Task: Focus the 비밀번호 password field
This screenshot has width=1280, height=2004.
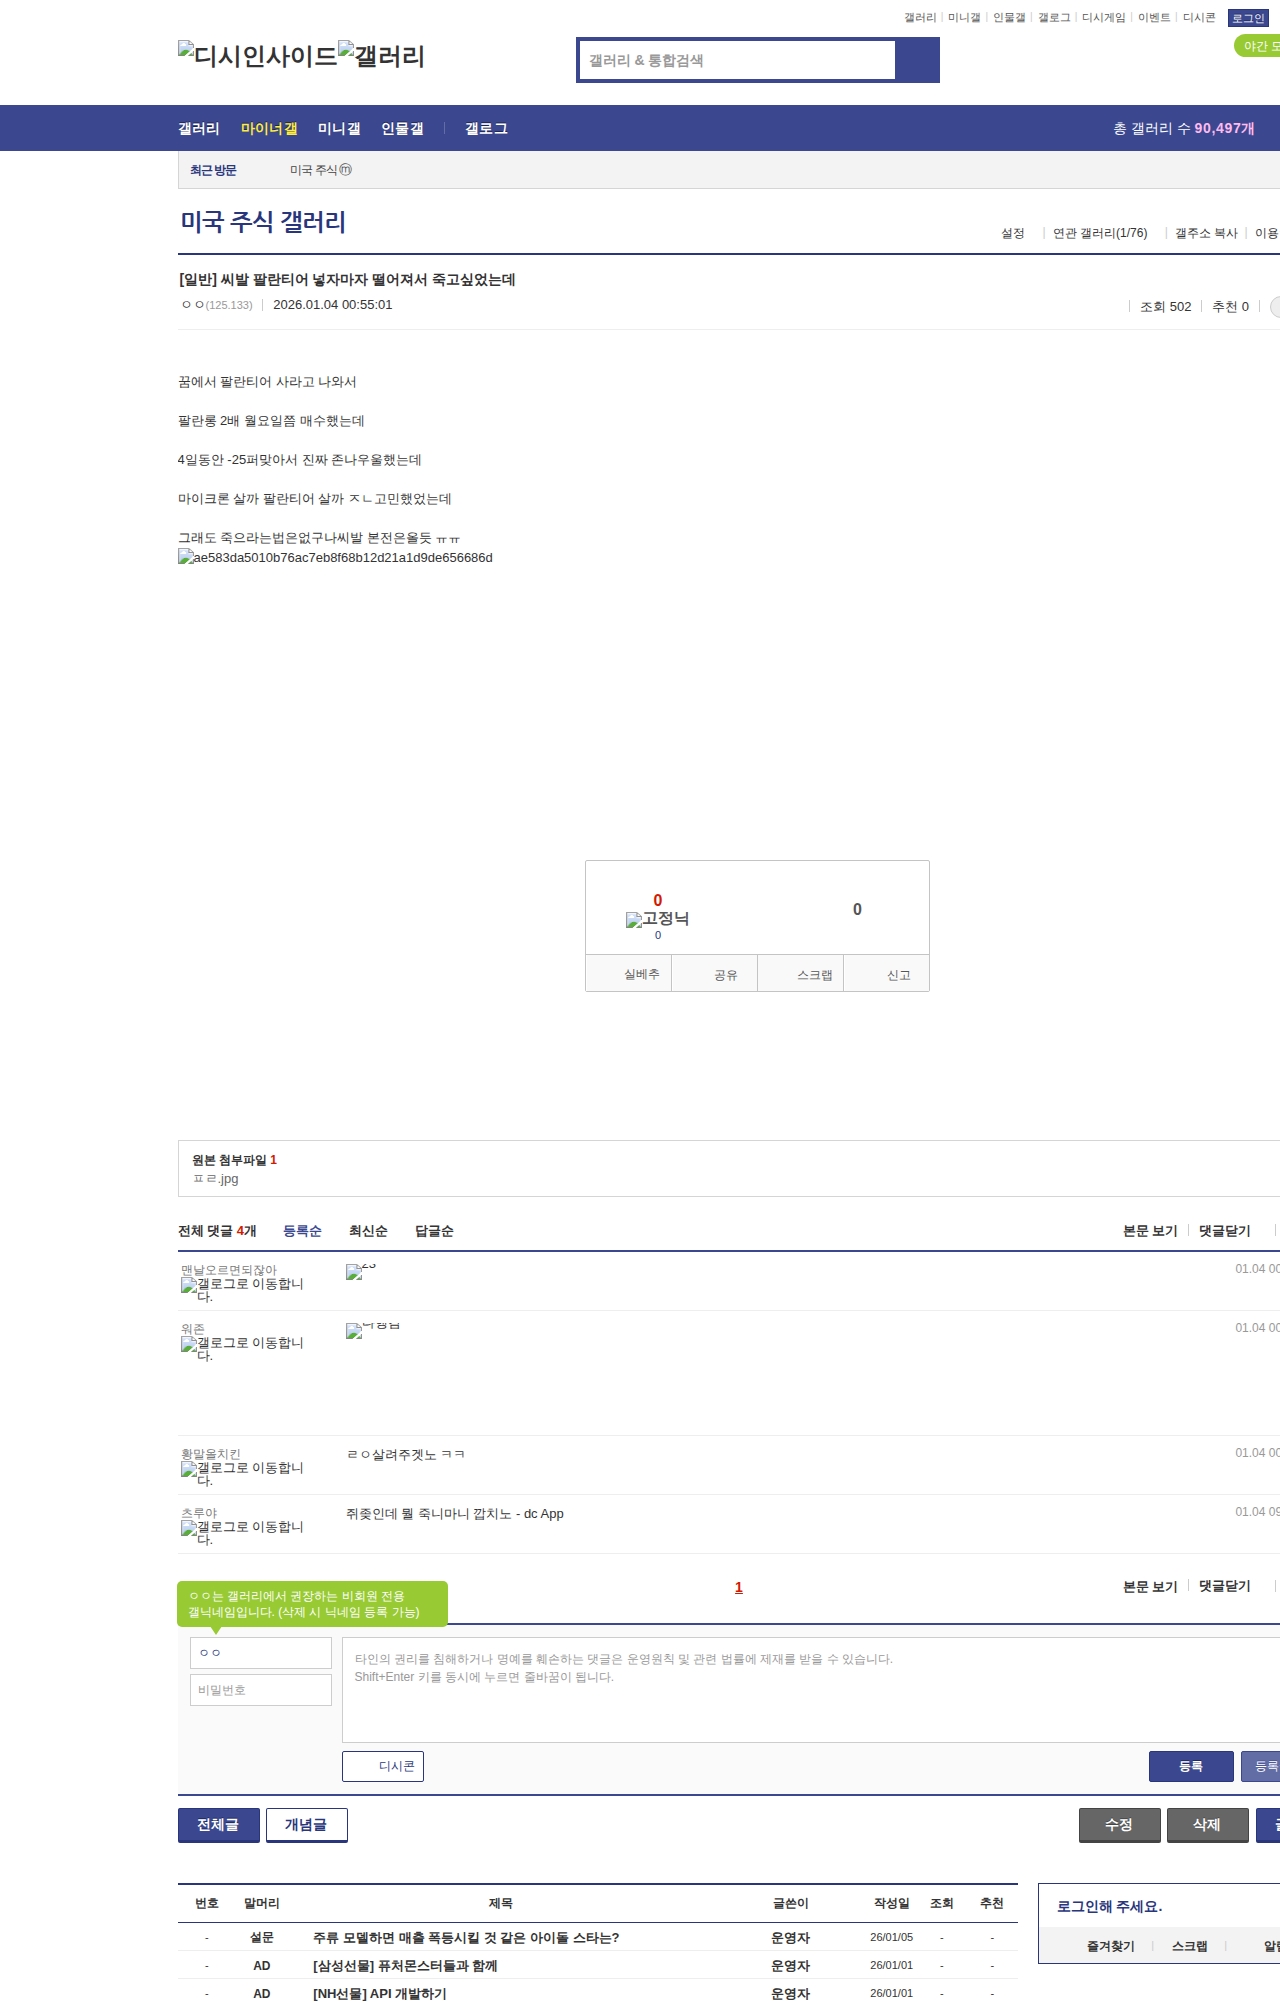Action: coord(261,1690)
